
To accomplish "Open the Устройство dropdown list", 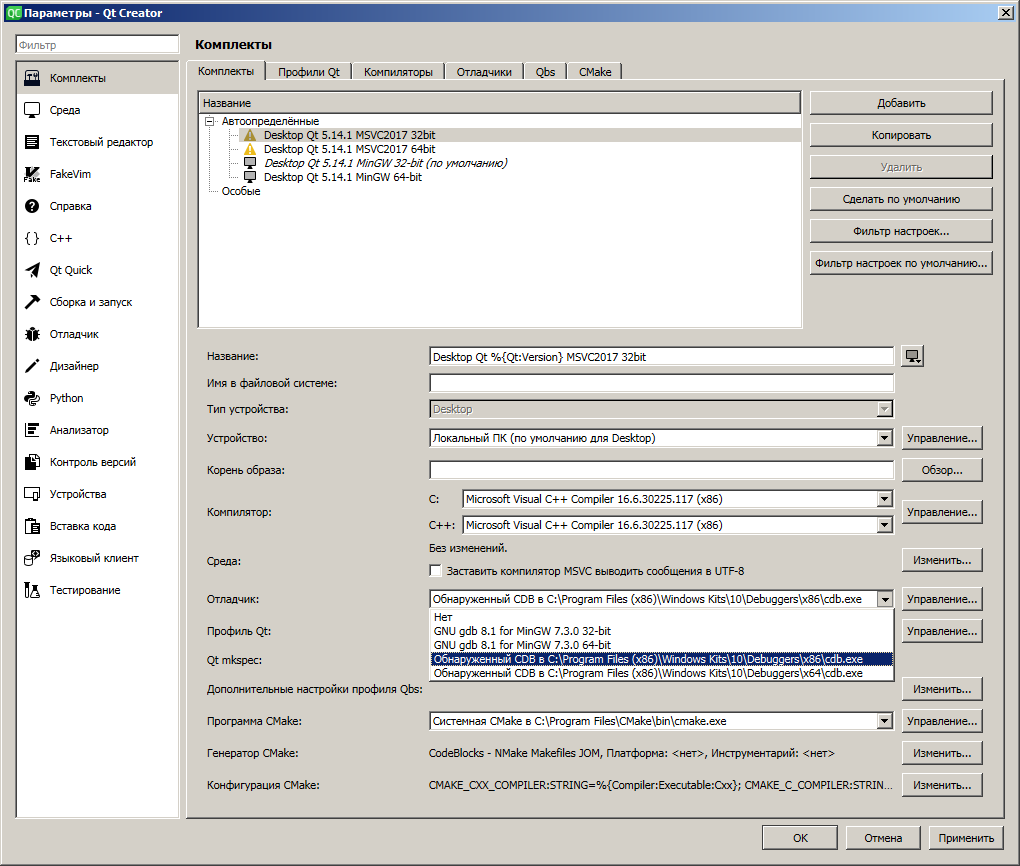I will pos(661,438).
